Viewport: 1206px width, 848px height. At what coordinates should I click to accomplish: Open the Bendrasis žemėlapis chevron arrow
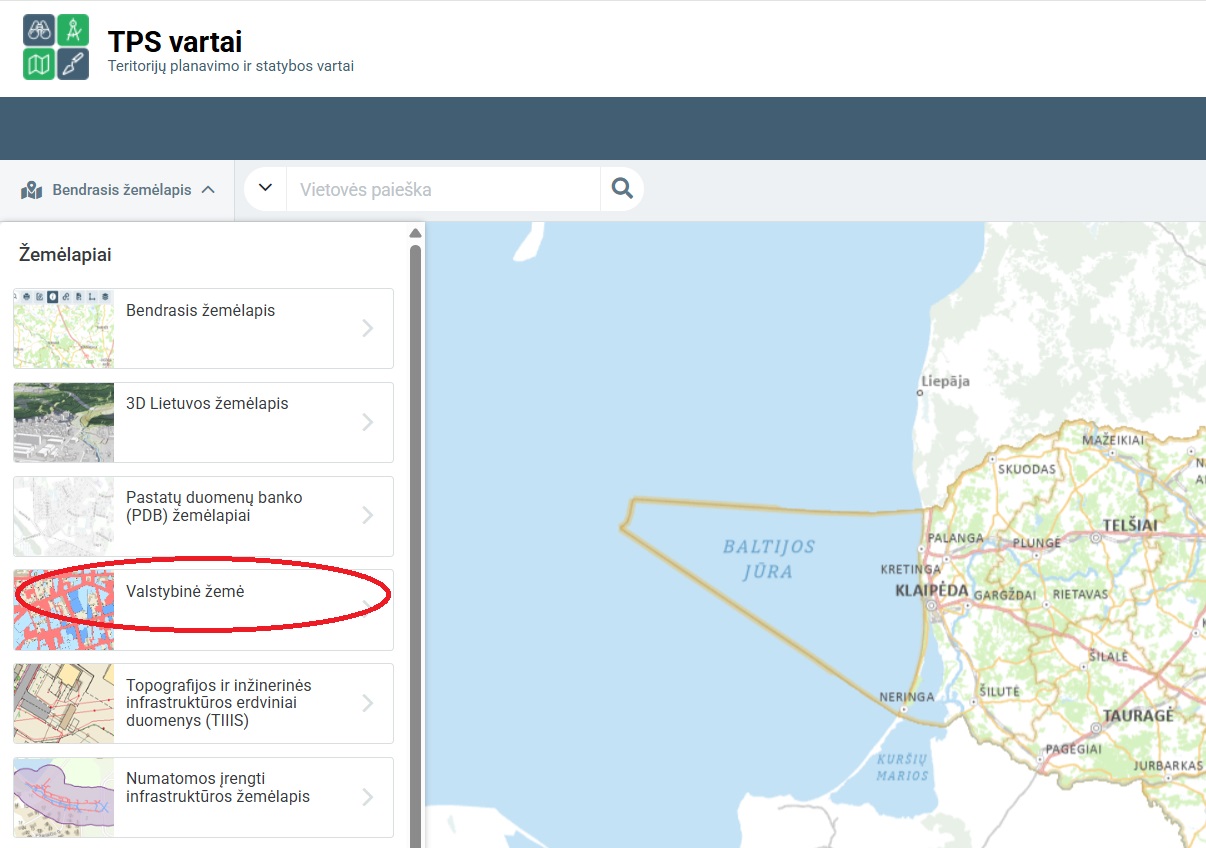368,328
